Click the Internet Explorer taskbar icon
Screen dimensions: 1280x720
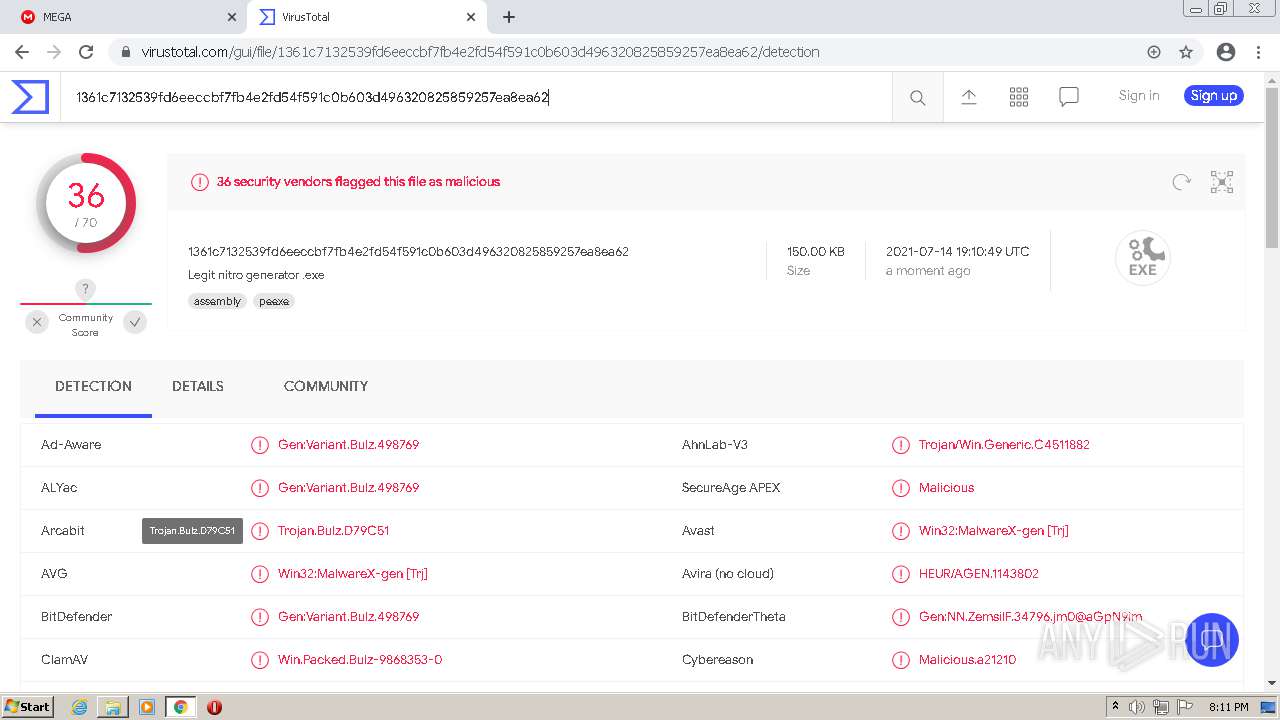click(x=80, y=707)
